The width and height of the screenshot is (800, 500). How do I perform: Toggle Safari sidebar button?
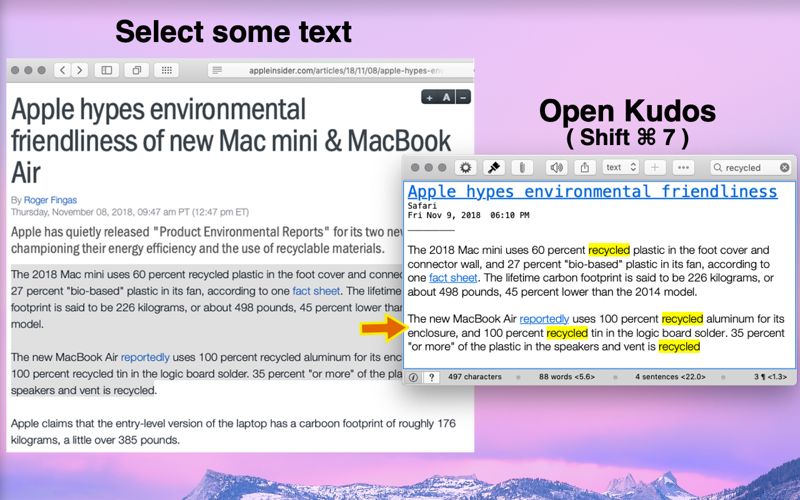pos(107,70)
